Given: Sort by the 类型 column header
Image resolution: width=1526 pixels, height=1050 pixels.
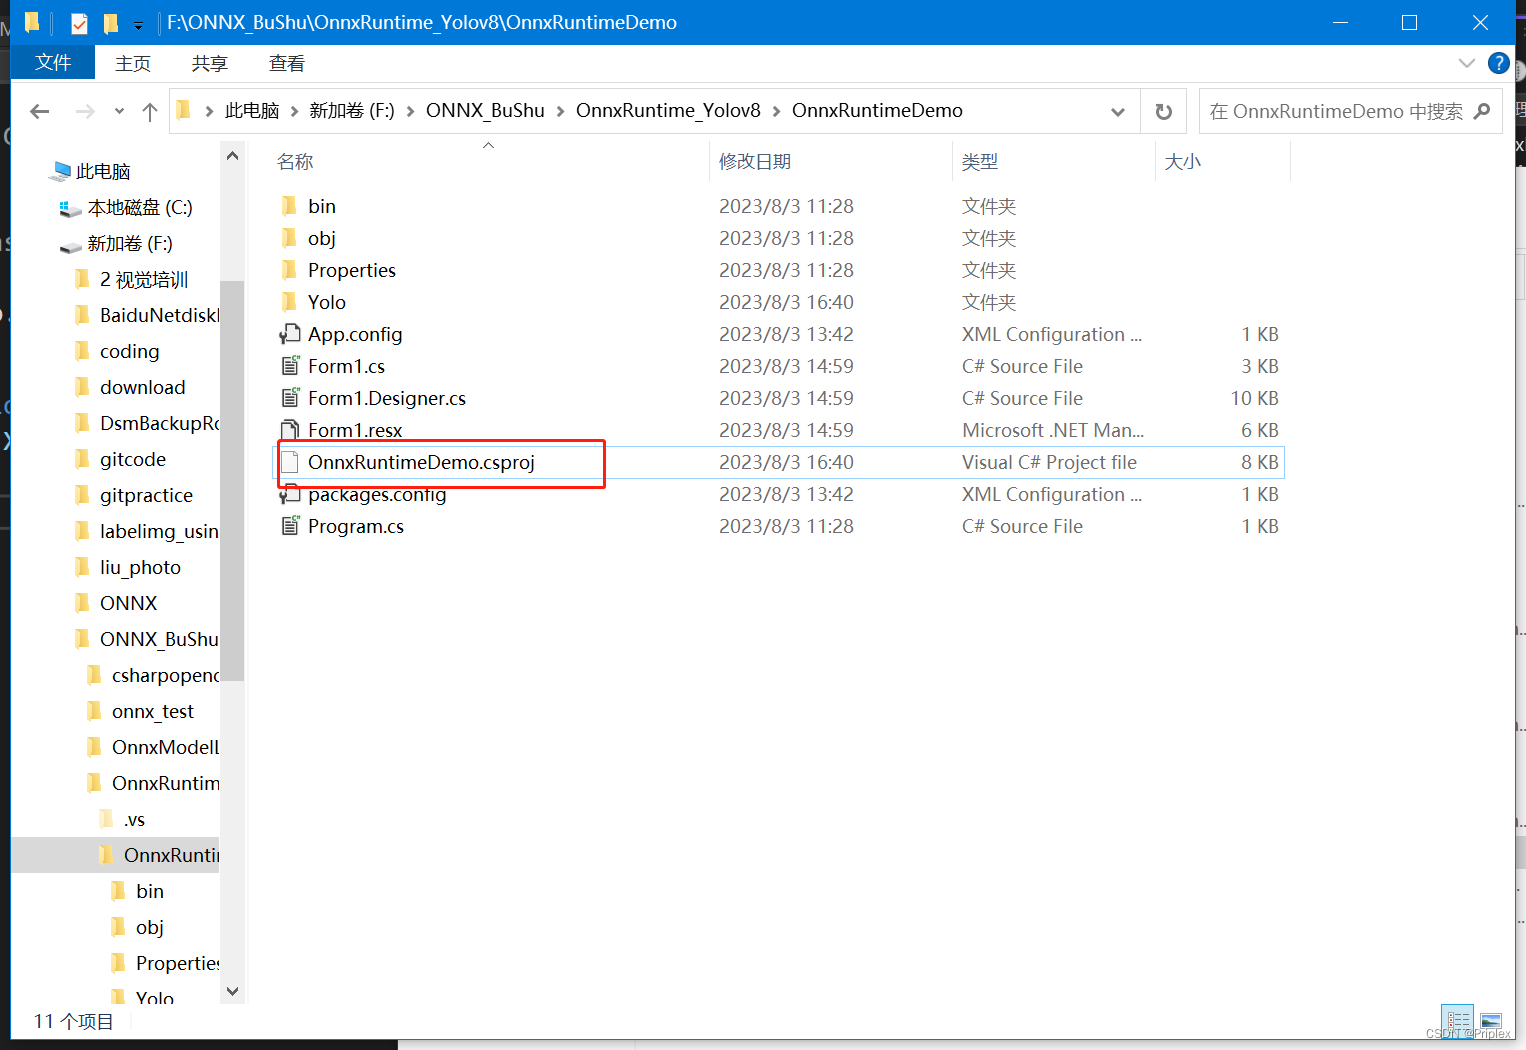Looking at the screenshot, I should (980, 162).
